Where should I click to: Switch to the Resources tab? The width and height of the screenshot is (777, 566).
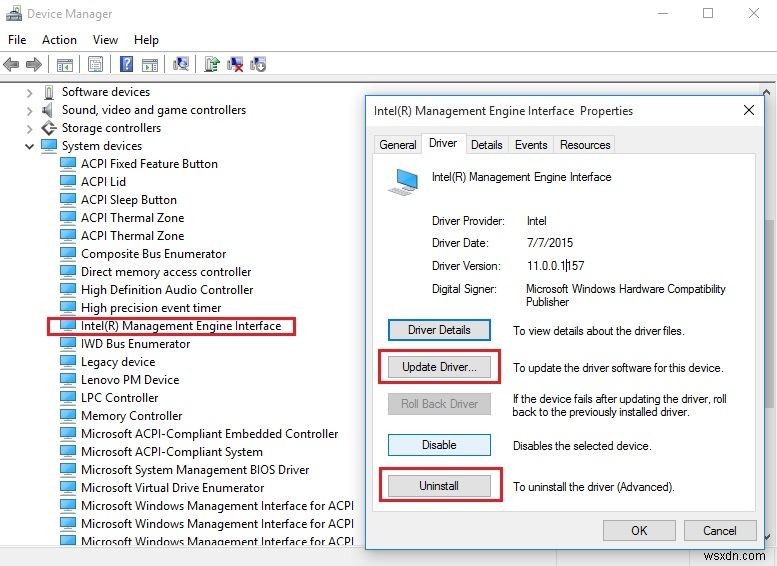tap(585, 145)
